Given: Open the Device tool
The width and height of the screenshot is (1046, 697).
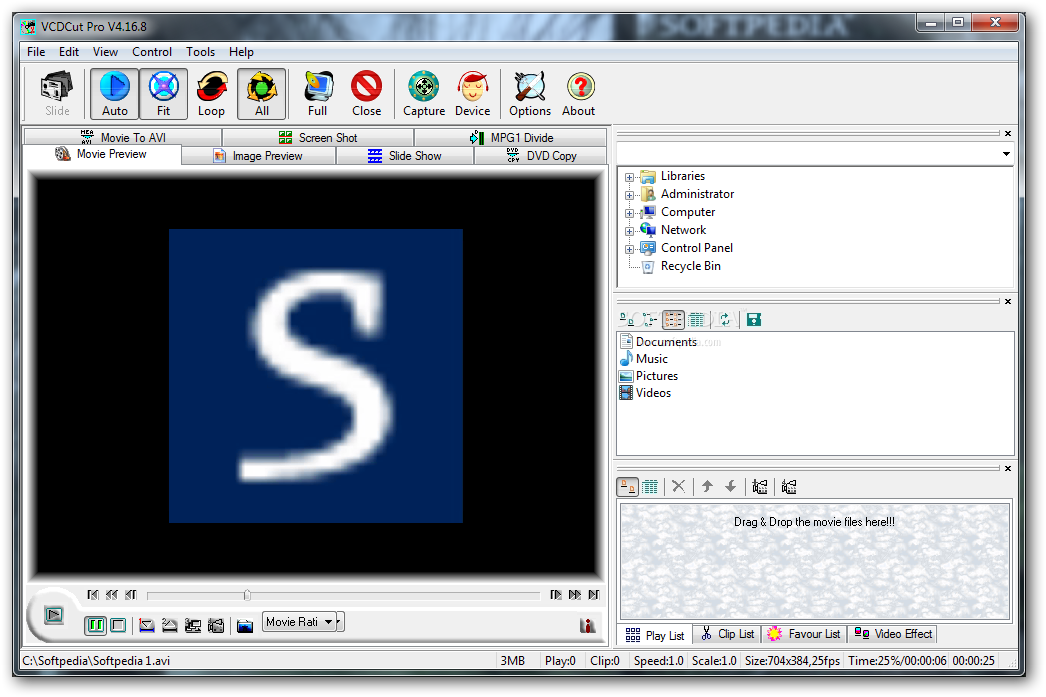Looking at the screenshot, I should [472, 94].
